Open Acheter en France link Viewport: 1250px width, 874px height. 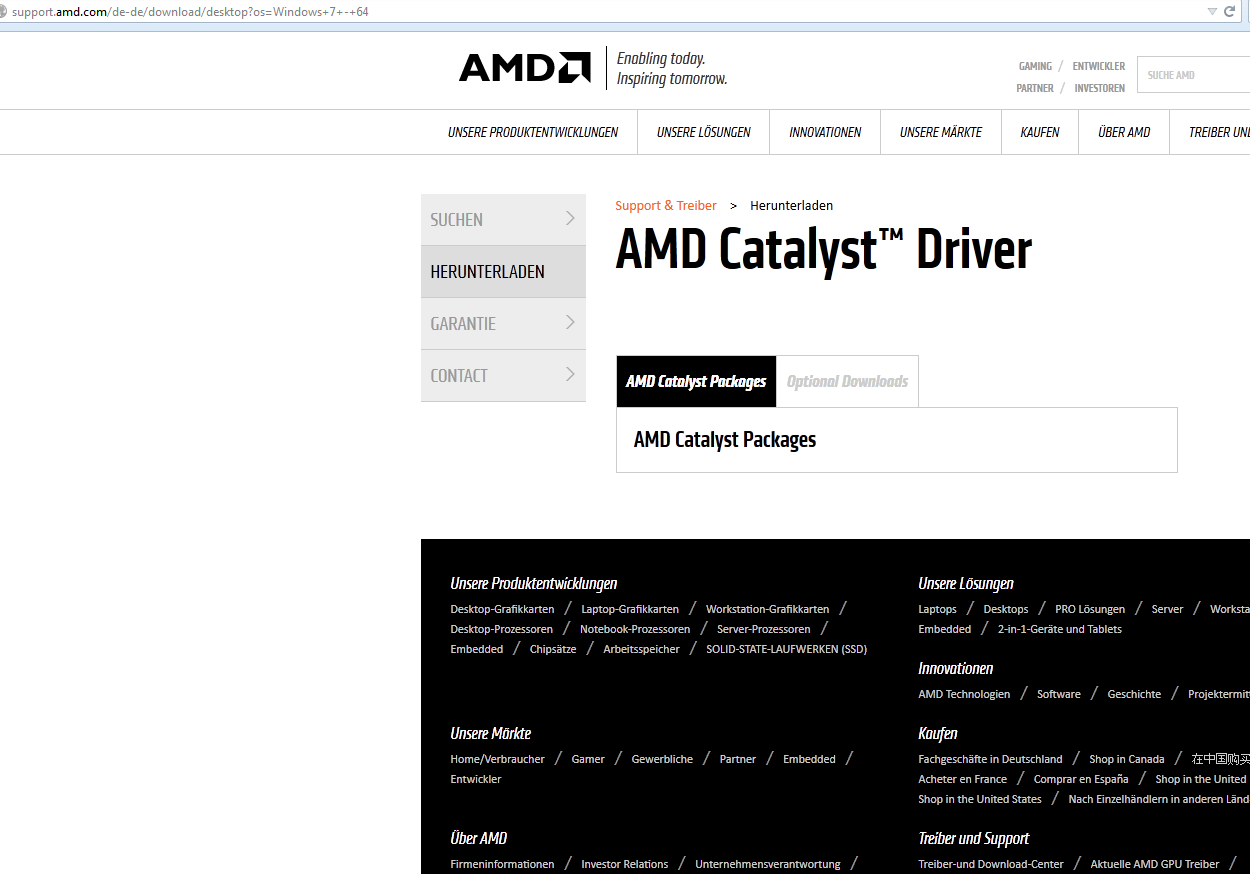point(962,779)
